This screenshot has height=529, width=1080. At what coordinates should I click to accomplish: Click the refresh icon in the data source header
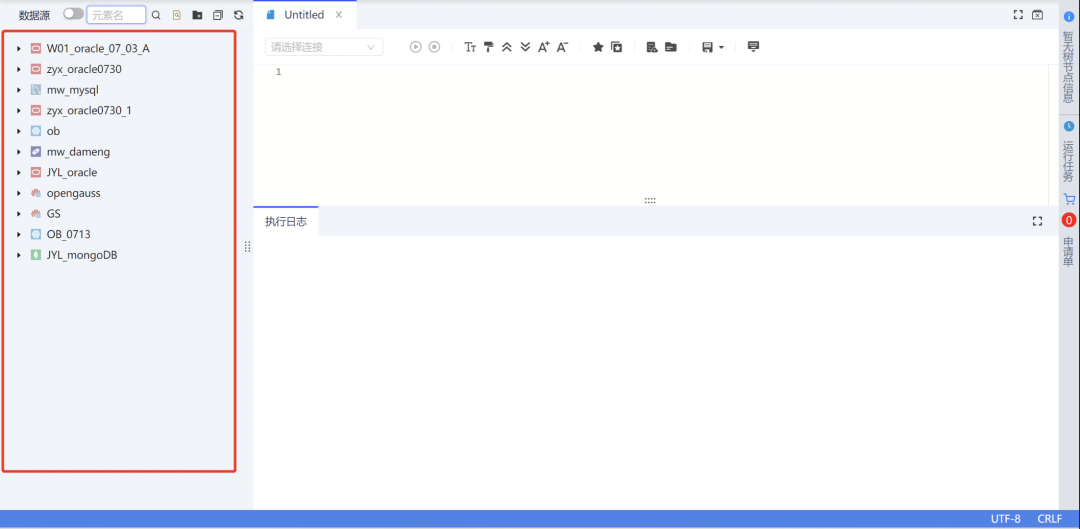pyautogui.click(x=238, y=15)
